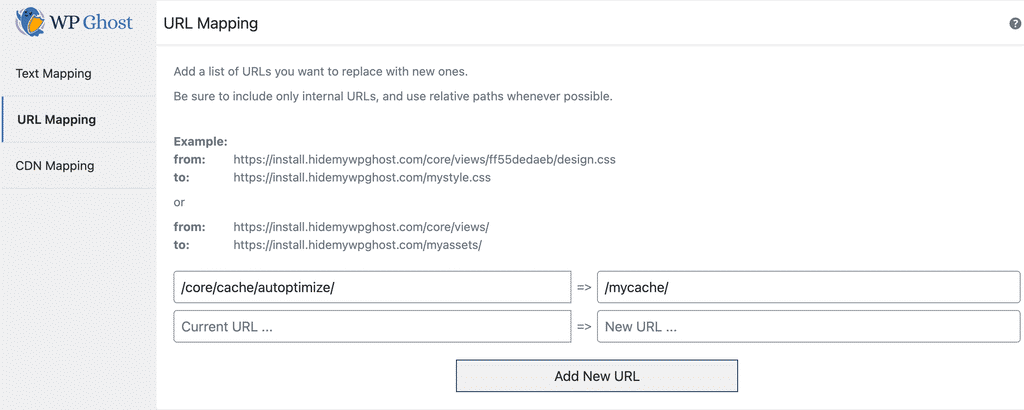Switch to the CDN Mapping tab
The width and height of the screenshot is (1024, 410).
click(x=78, y=166)
